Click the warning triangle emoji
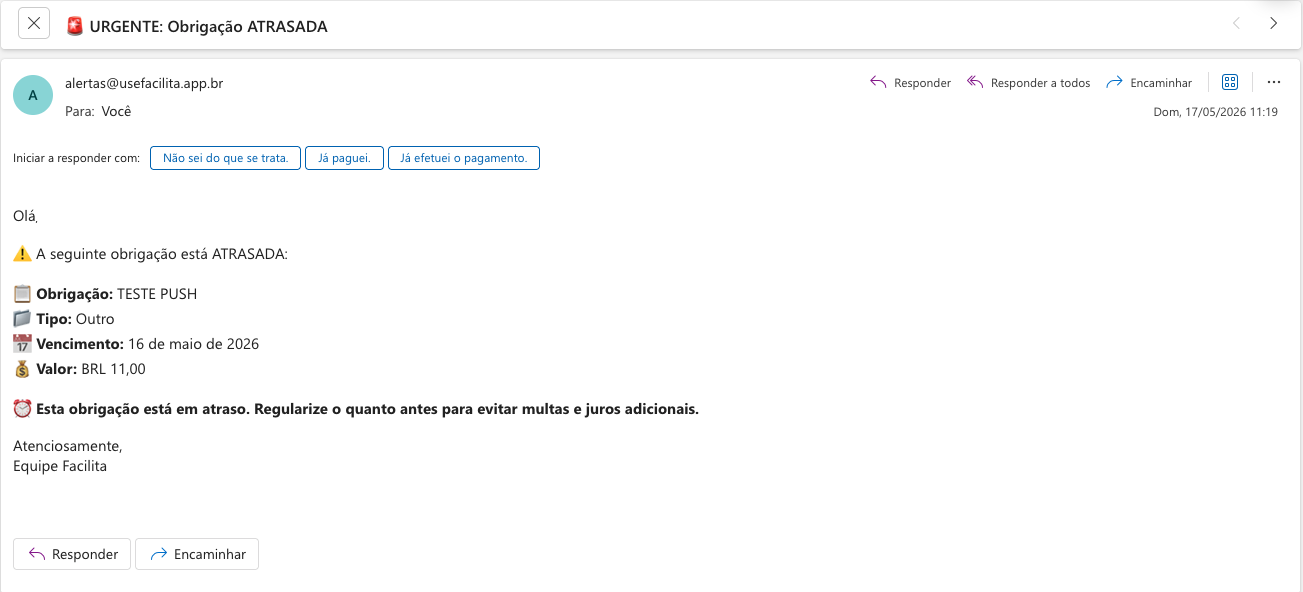This screenshot has width=1303, height=592. click(x=22, y=254)
